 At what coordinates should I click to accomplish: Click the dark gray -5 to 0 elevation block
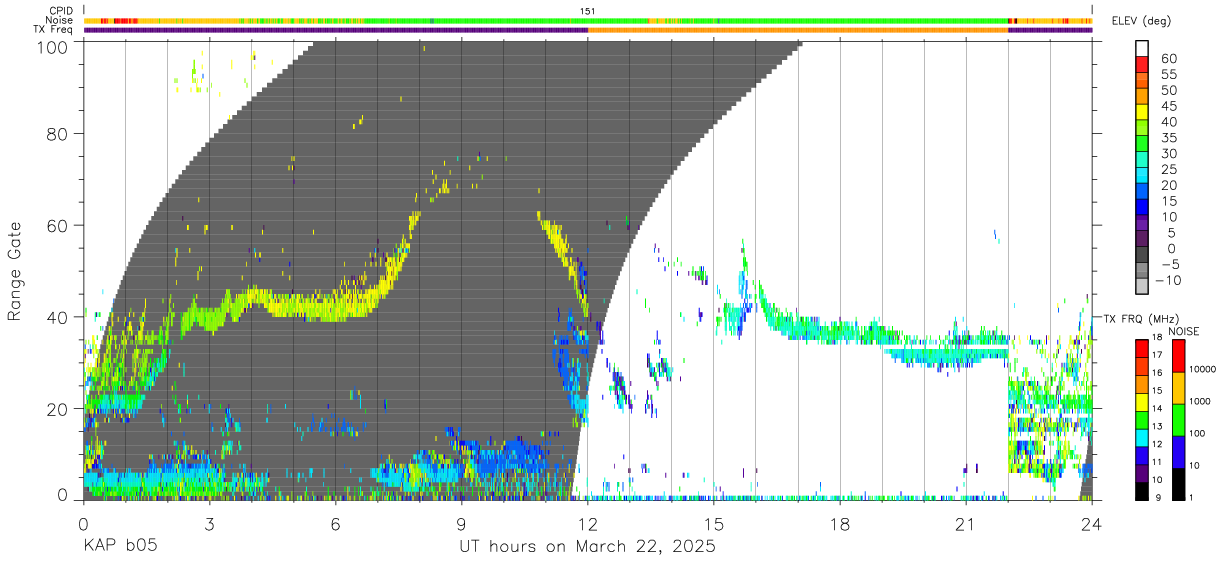tap(1143, 255)
